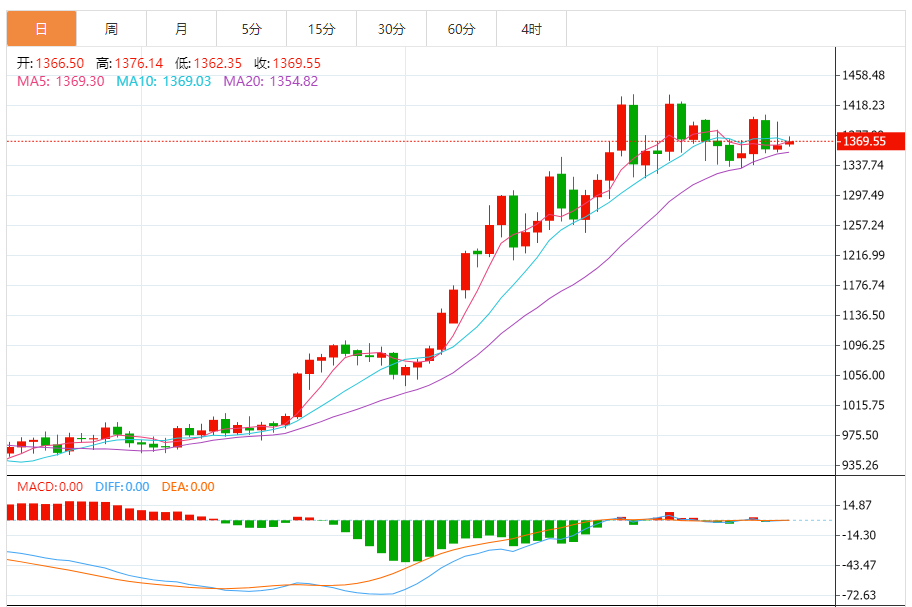
Task: Show the 60分 timeframe chart
Action: coord(461,29)
